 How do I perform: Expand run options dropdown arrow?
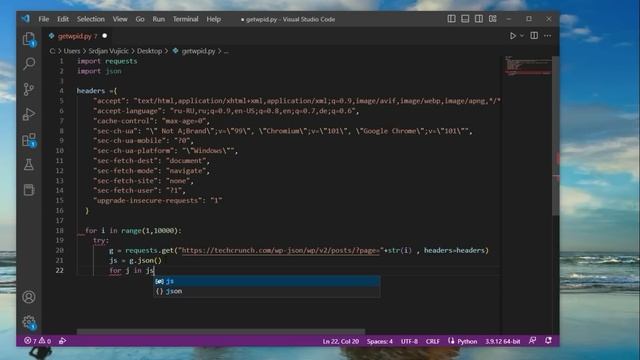pyautogui.click(x=522, y=36)
